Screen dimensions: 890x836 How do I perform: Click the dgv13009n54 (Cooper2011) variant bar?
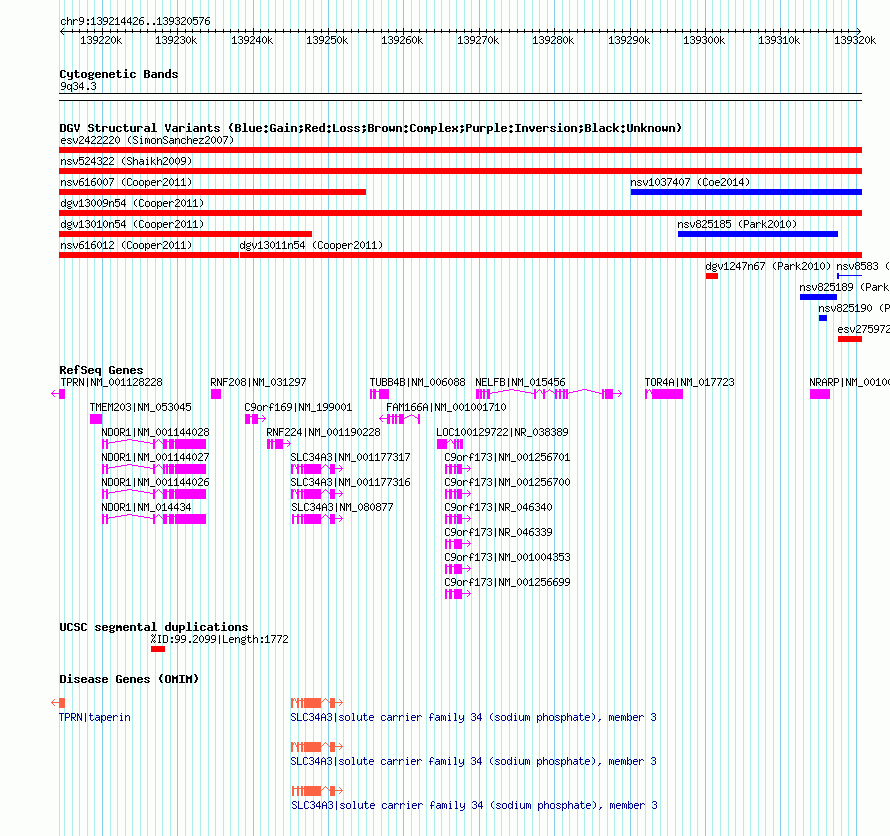[460, 213]
